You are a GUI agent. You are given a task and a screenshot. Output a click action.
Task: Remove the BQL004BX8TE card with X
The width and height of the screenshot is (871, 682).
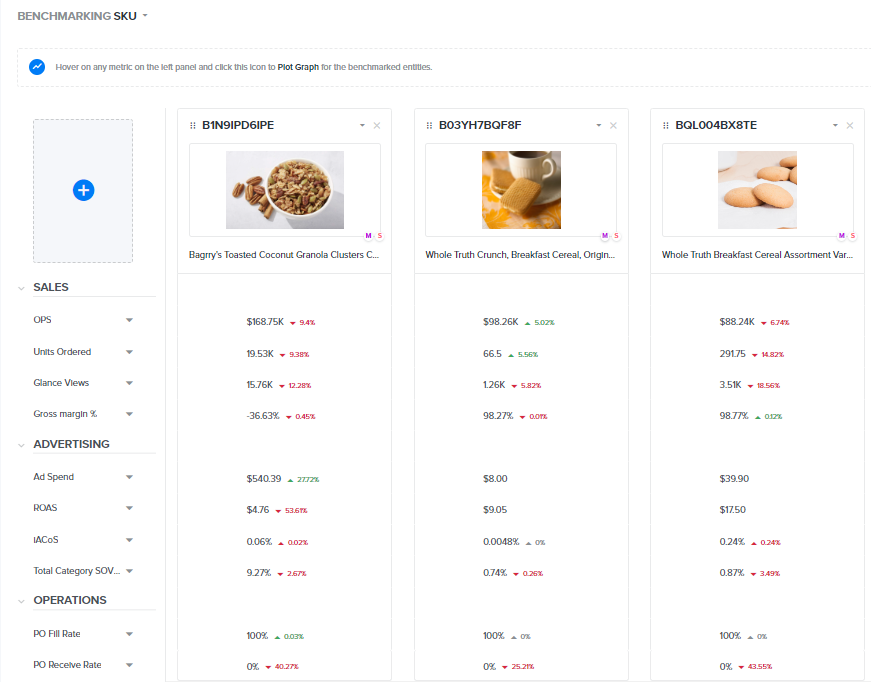tap(850, 126)
